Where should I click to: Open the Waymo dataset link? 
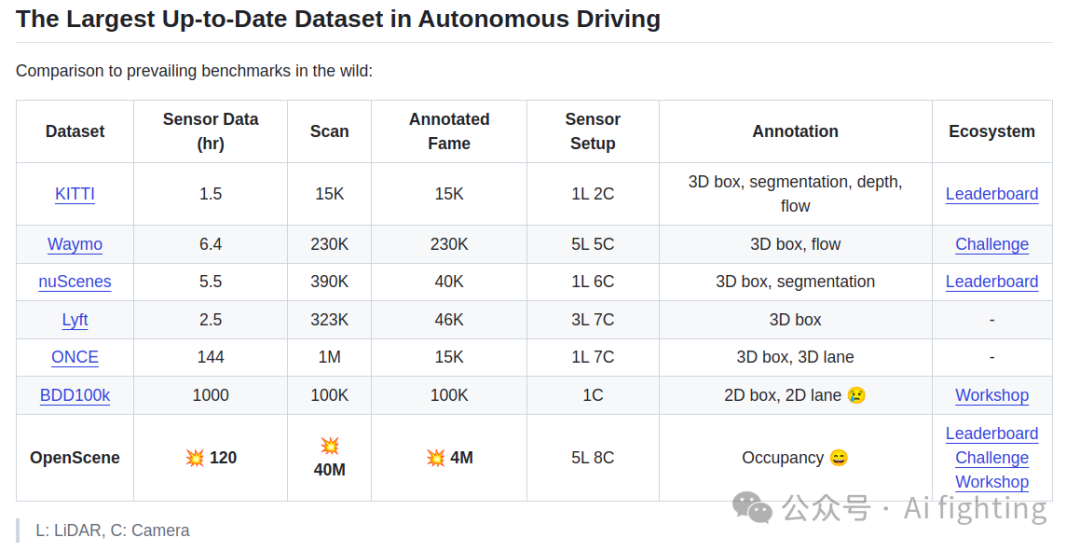click(75, 244)
